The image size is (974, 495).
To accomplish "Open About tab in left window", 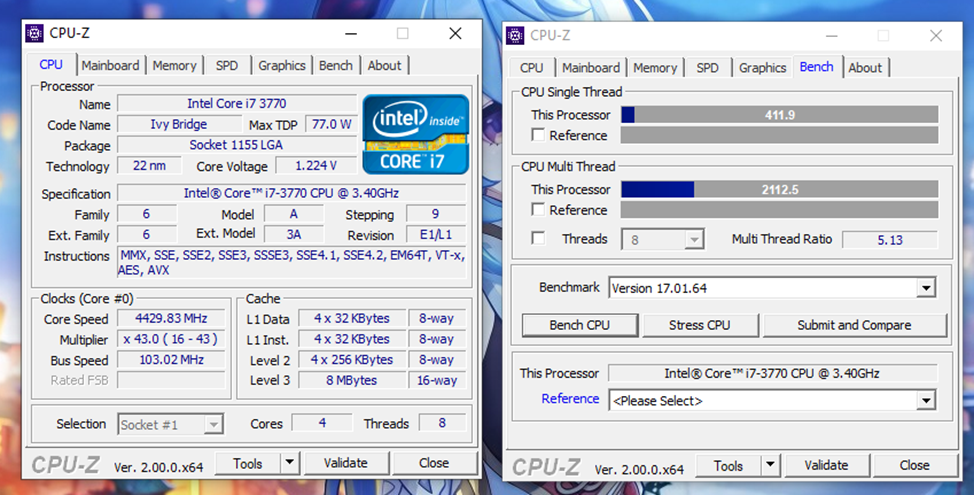I will [385, 65].
